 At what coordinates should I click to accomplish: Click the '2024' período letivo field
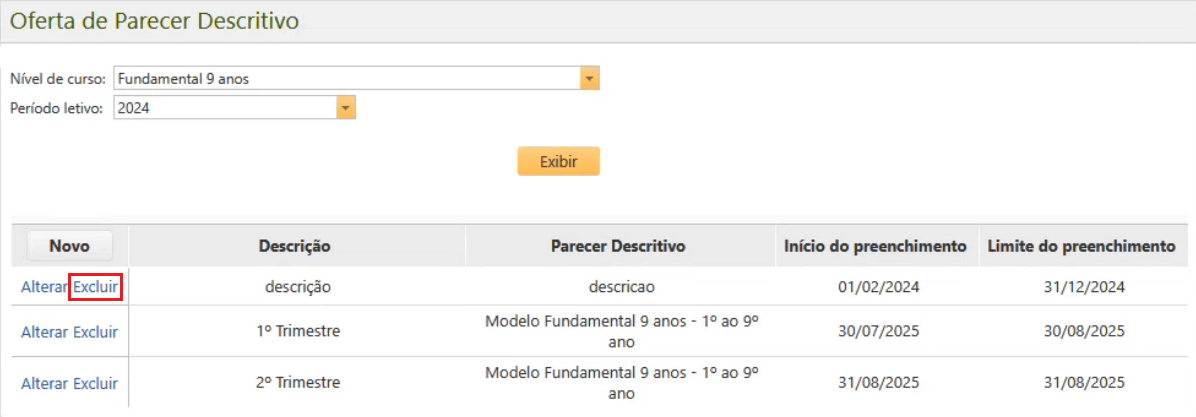pyautogui.click(x=225, y=108)
